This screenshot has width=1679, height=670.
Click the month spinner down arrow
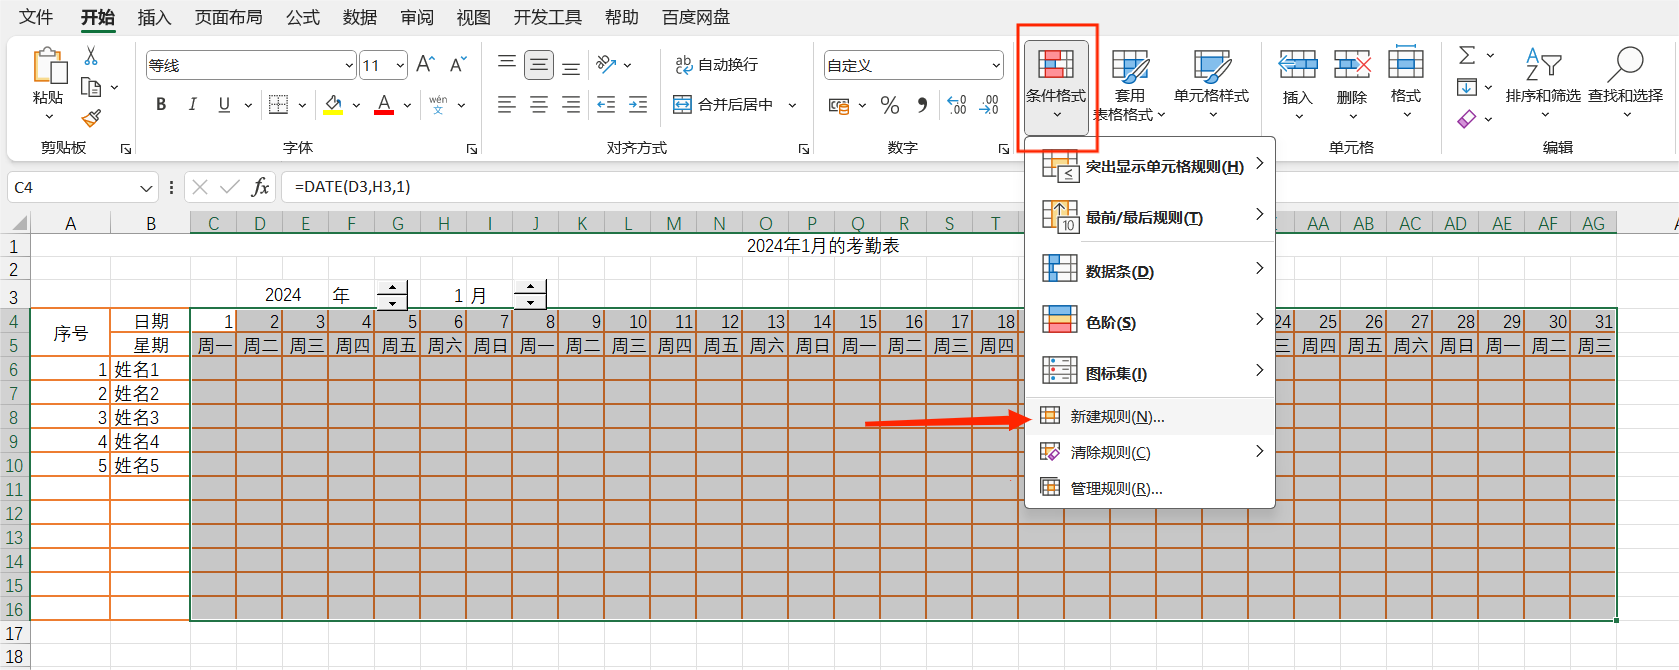point(530,302)
